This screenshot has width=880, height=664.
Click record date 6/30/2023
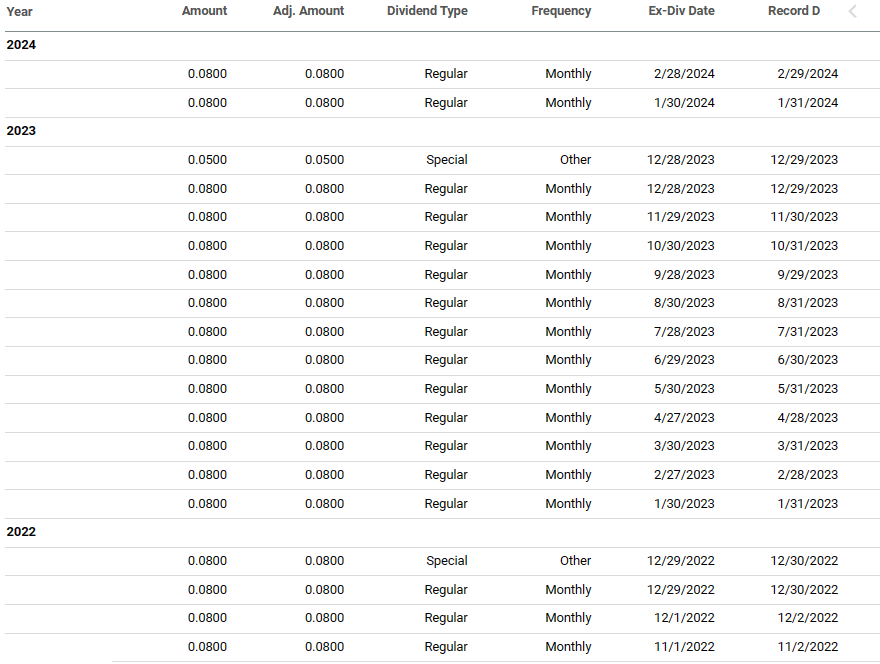tap(808, 360)
